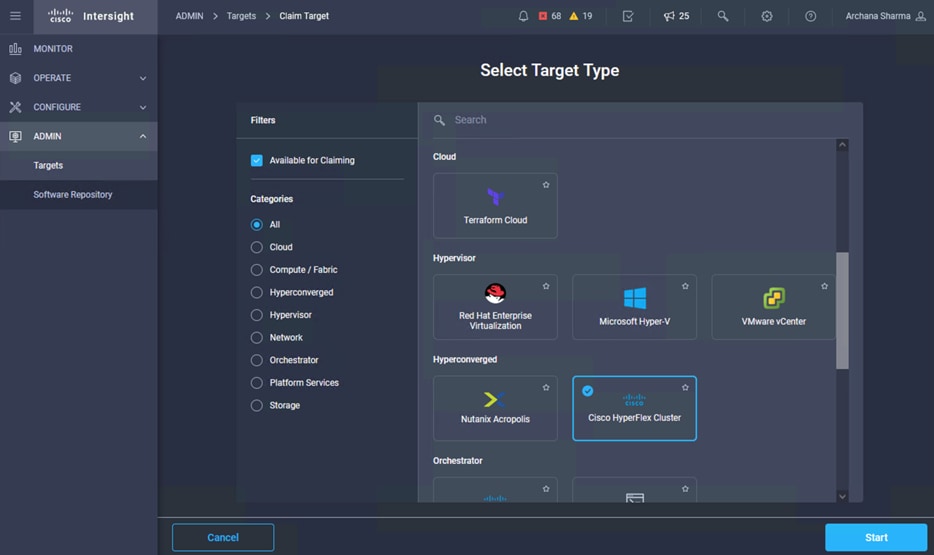934x555 pixels.
Task: Click the Start button
Action: pyautogui.click(x=876, y=537)
